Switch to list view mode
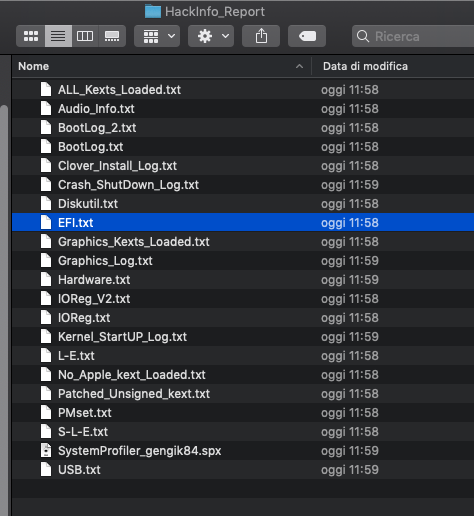The height and width of the screenshot is (516, 474). point(58,36)
